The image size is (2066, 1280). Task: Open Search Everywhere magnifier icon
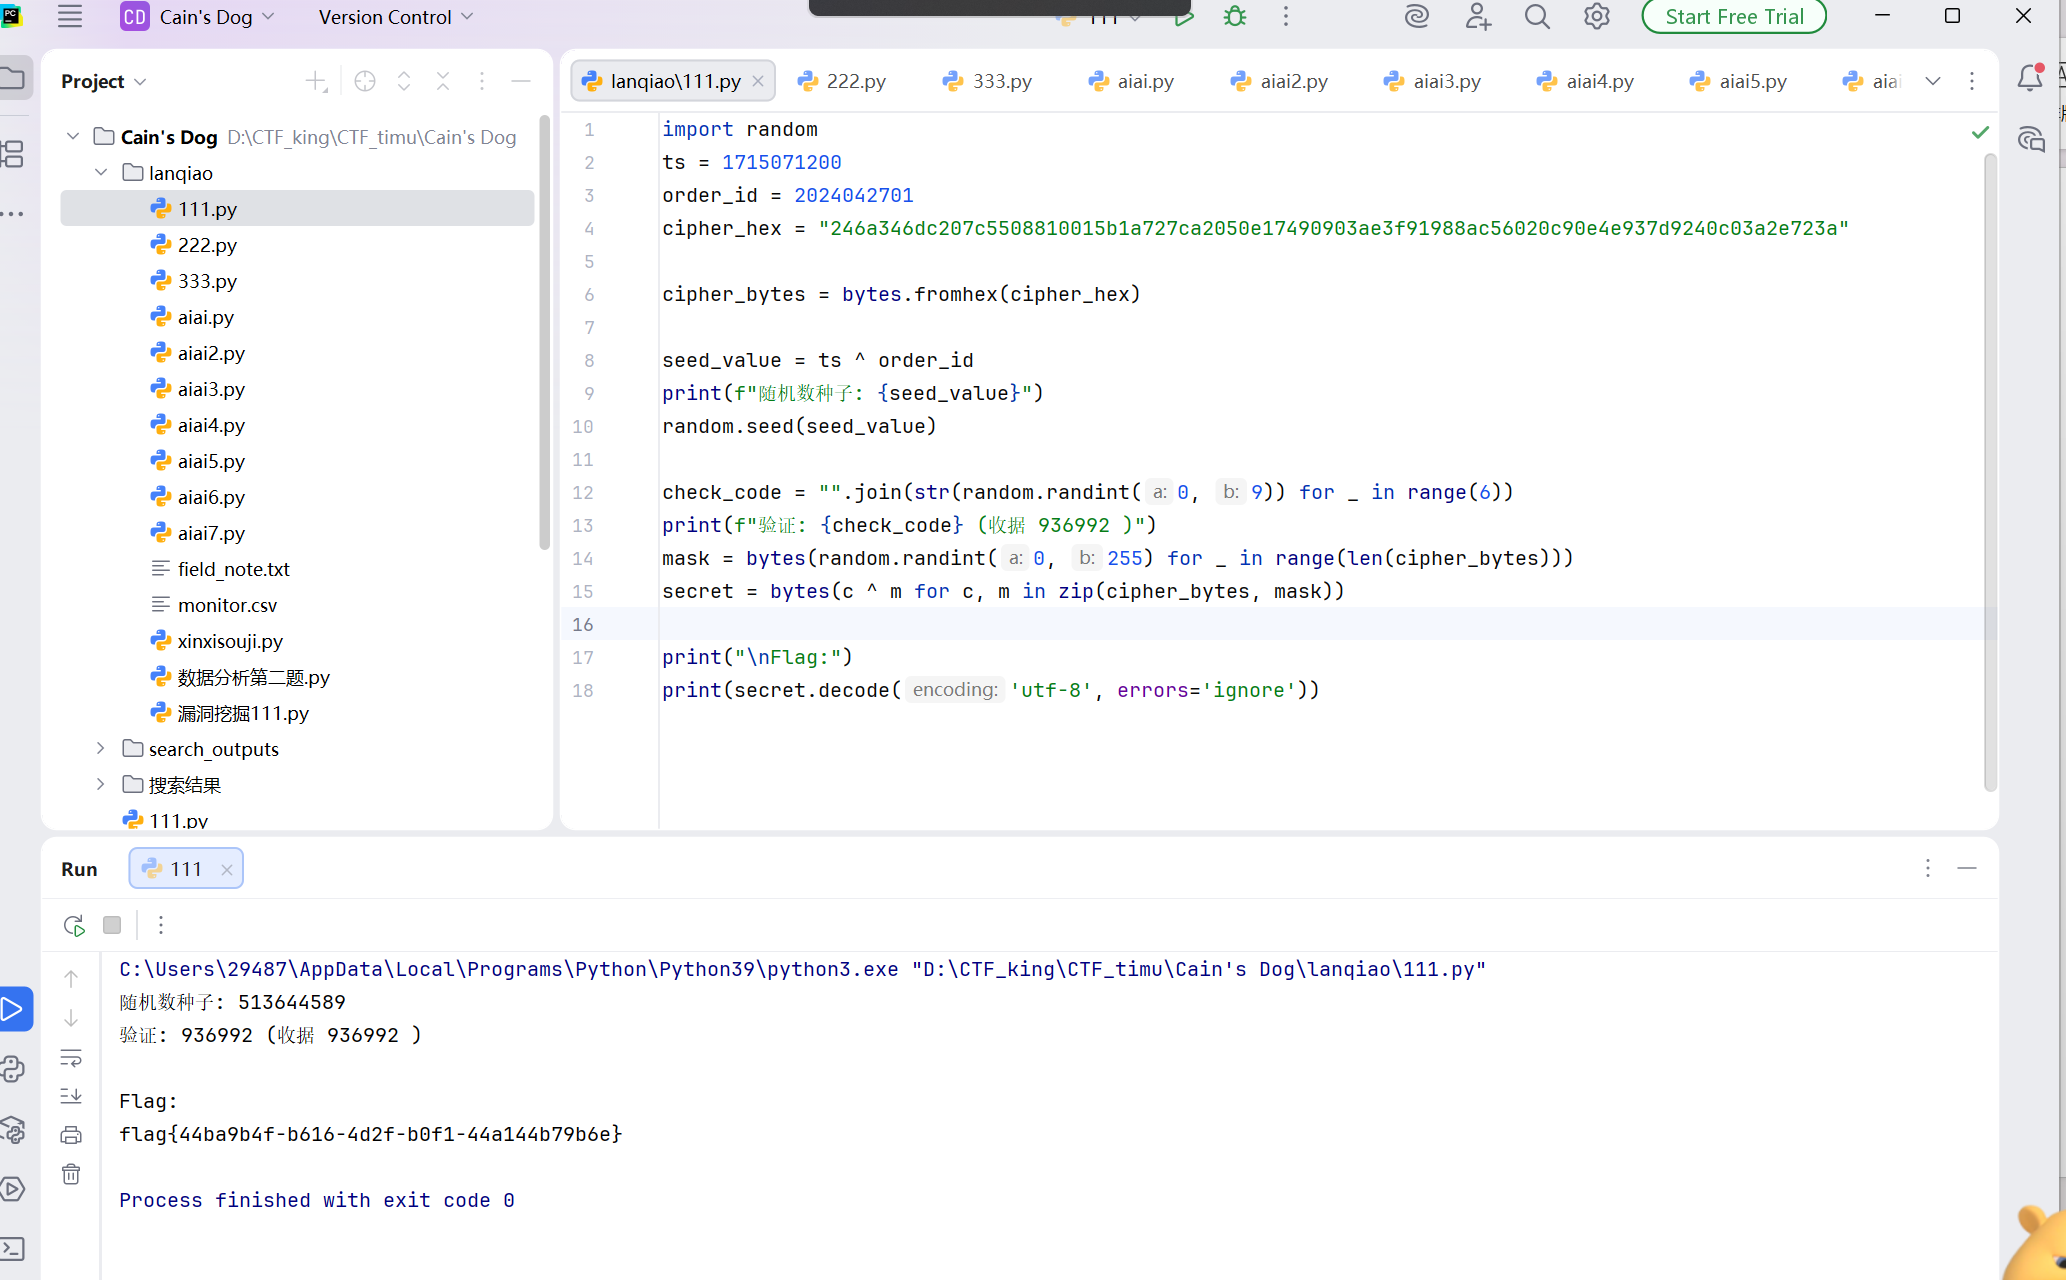click(1537, 17)
